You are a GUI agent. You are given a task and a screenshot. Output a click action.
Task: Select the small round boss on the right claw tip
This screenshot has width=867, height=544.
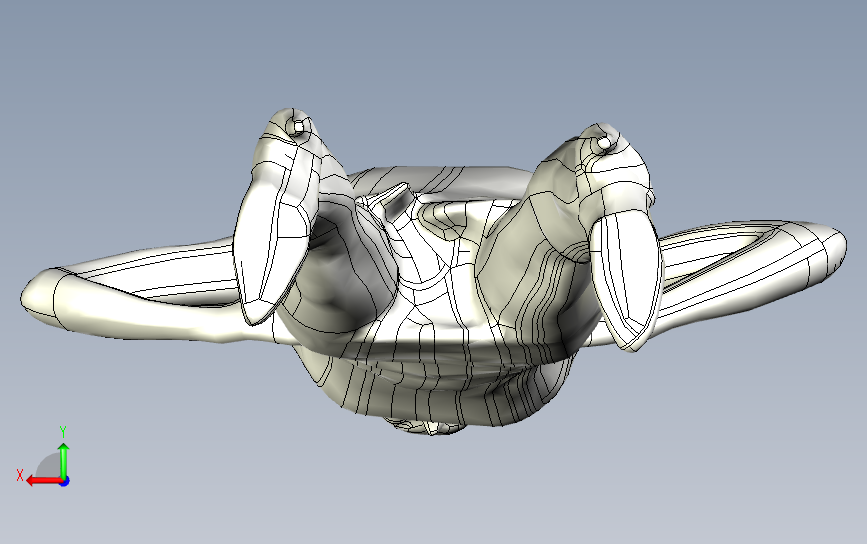click(x=604, y=144)
